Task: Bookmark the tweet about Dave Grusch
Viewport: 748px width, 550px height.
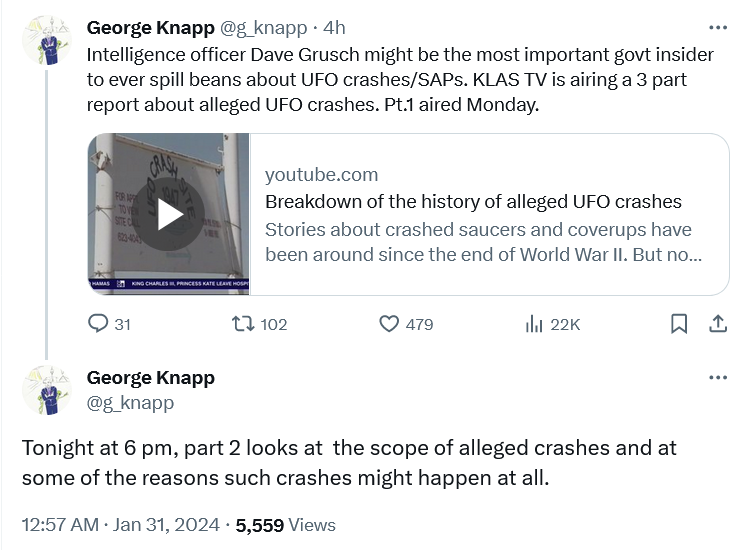Action: point(678,324)
